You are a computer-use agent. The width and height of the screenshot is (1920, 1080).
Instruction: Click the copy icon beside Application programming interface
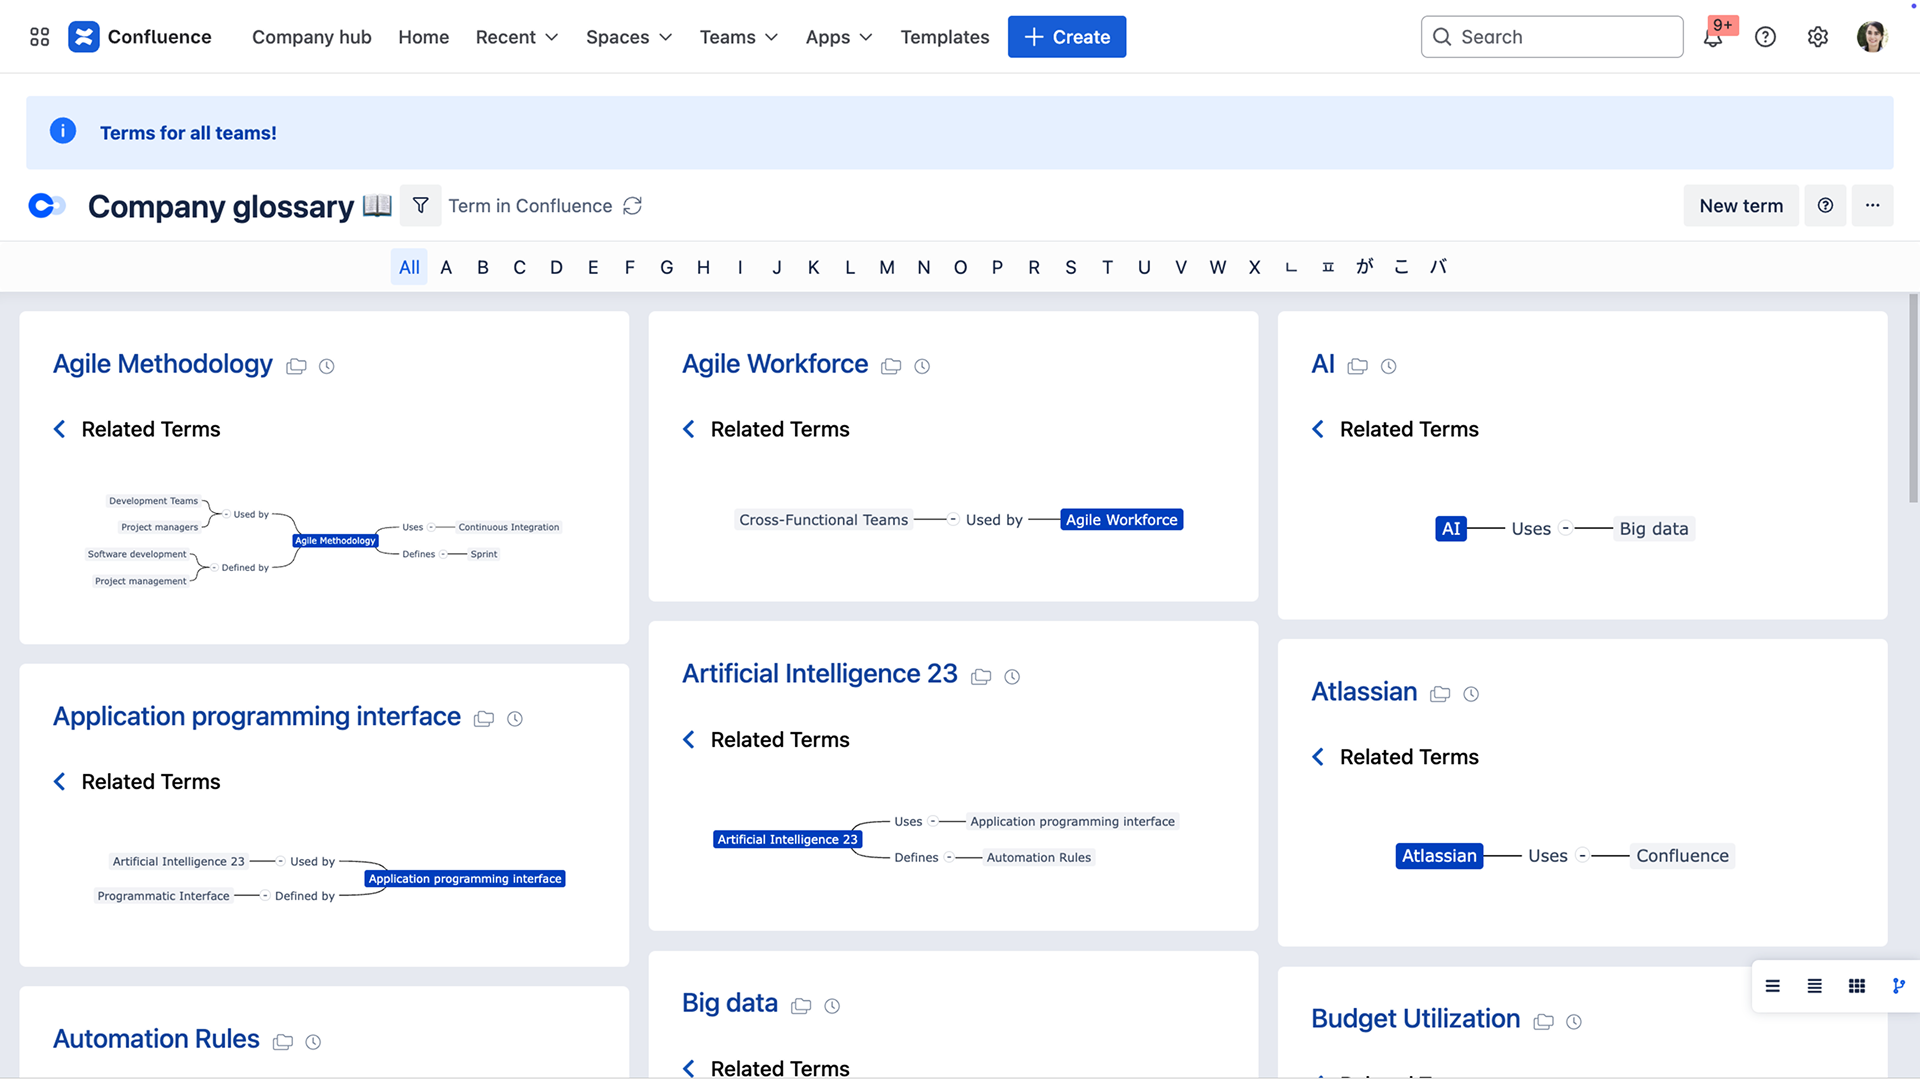tap(484, 718)
